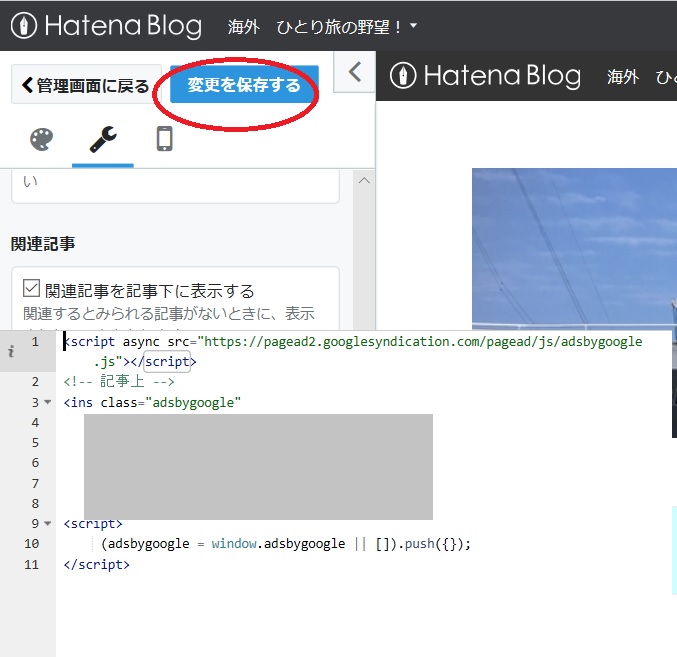
Task: Click line number 10 in the gutter
Action: pyautogui.click(x=32, y=544)
